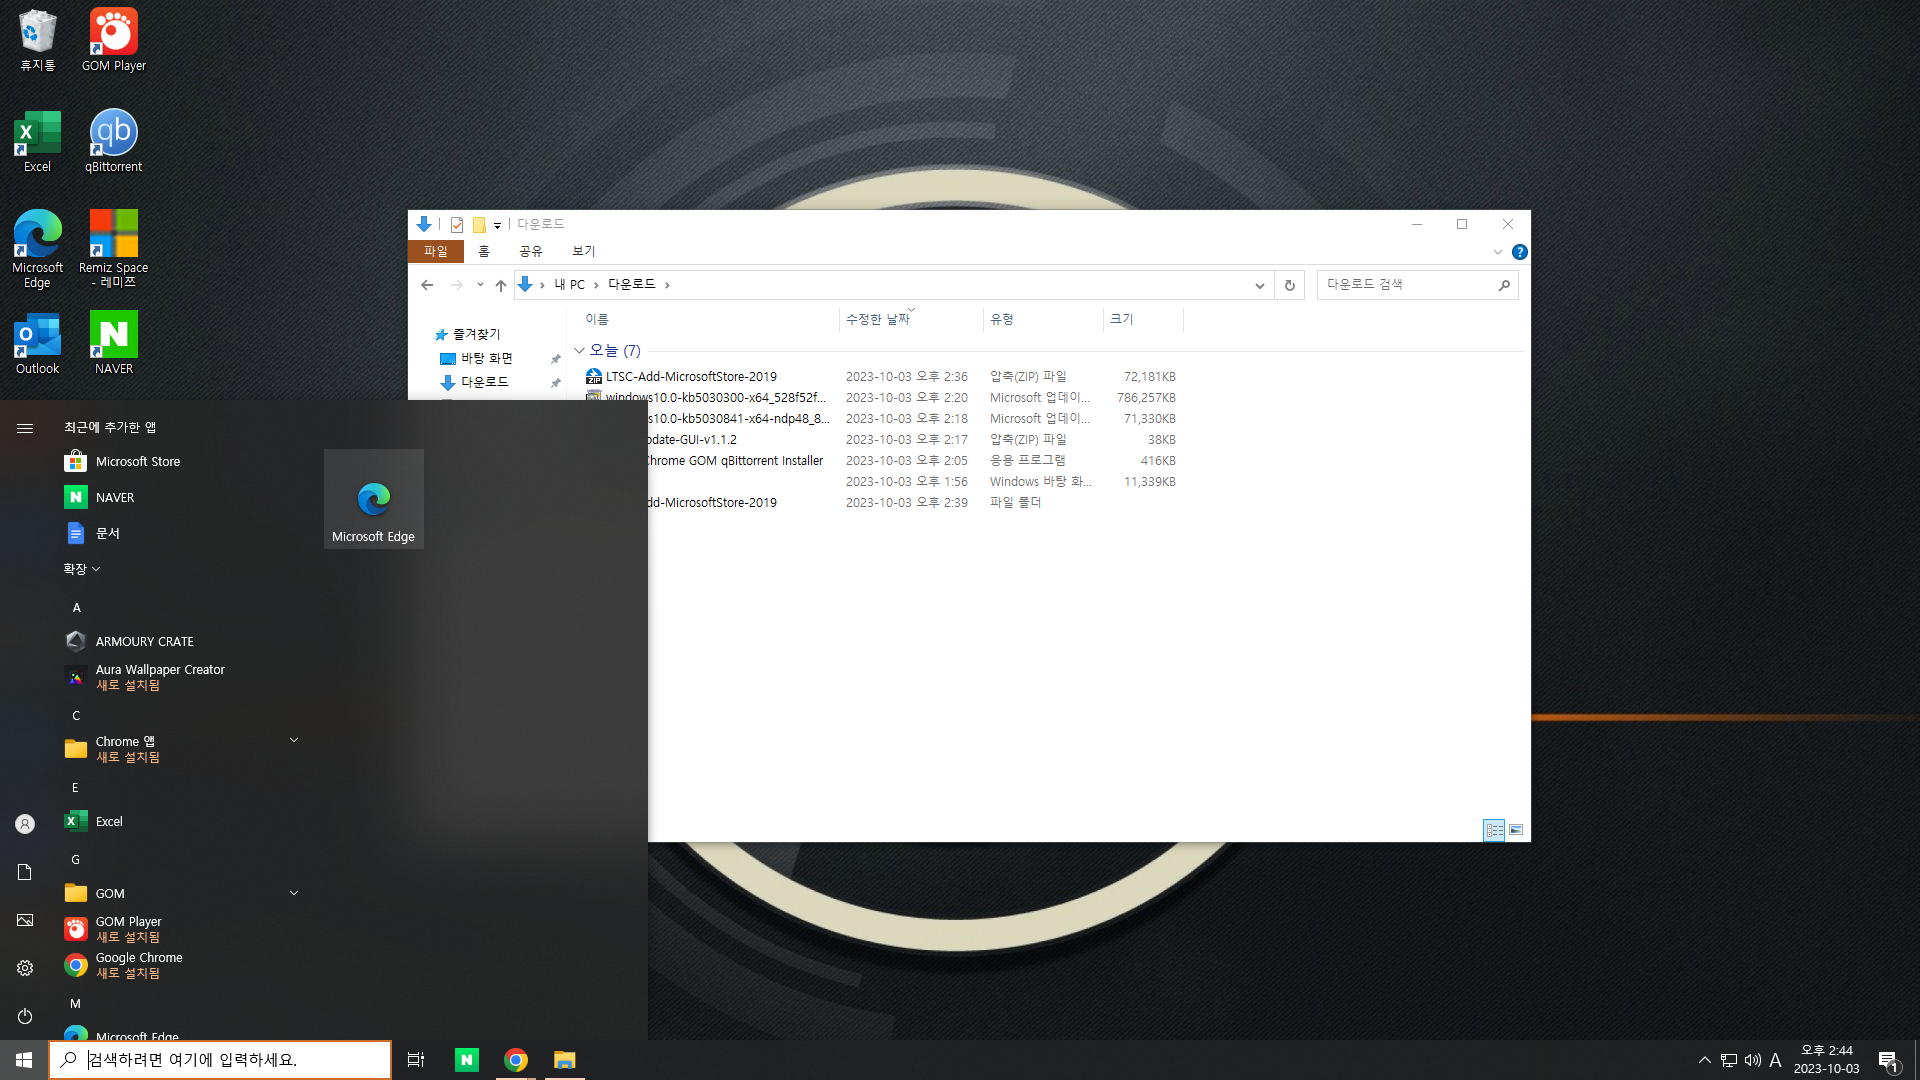Click the Explorer help question-mark icon
The width and height of the screenshot is (1920, 1080).
[x=1520, y=252]
